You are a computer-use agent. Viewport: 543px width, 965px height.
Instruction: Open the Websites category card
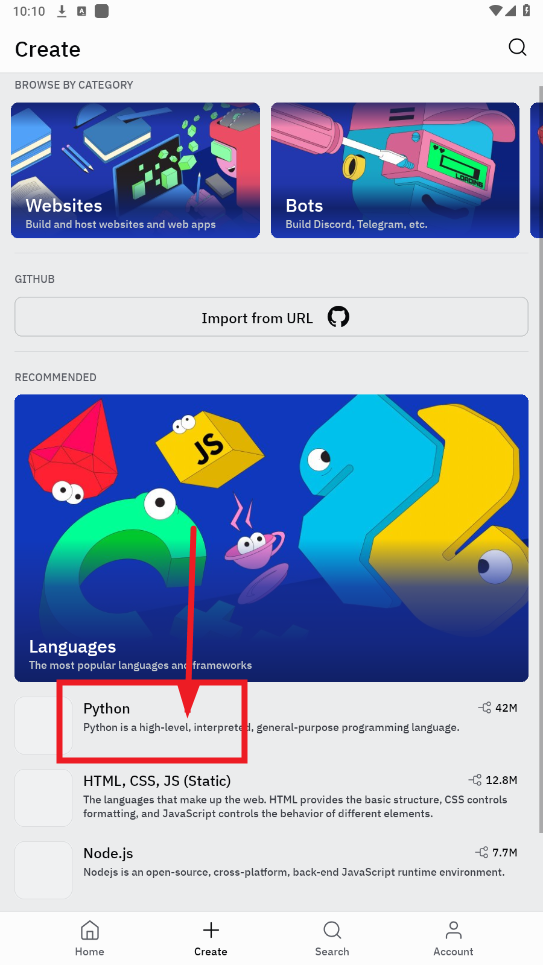click(135, 170)
